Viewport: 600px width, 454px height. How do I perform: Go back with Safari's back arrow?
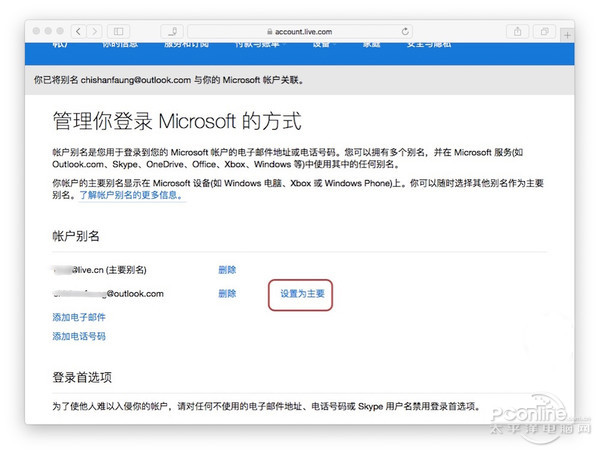coord(78,31)
